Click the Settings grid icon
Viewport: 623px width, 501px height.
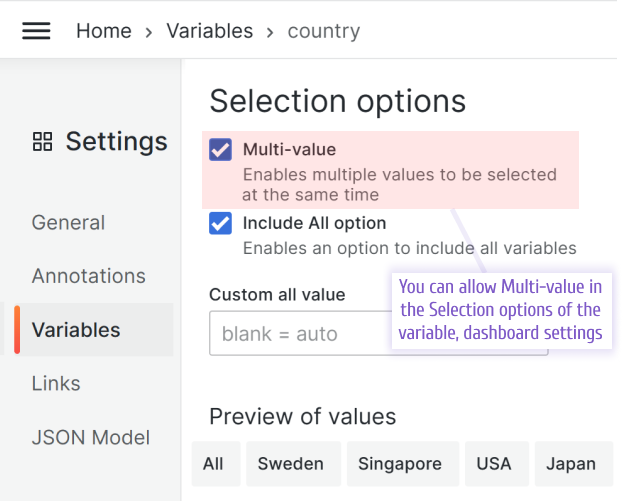point(42,142)
